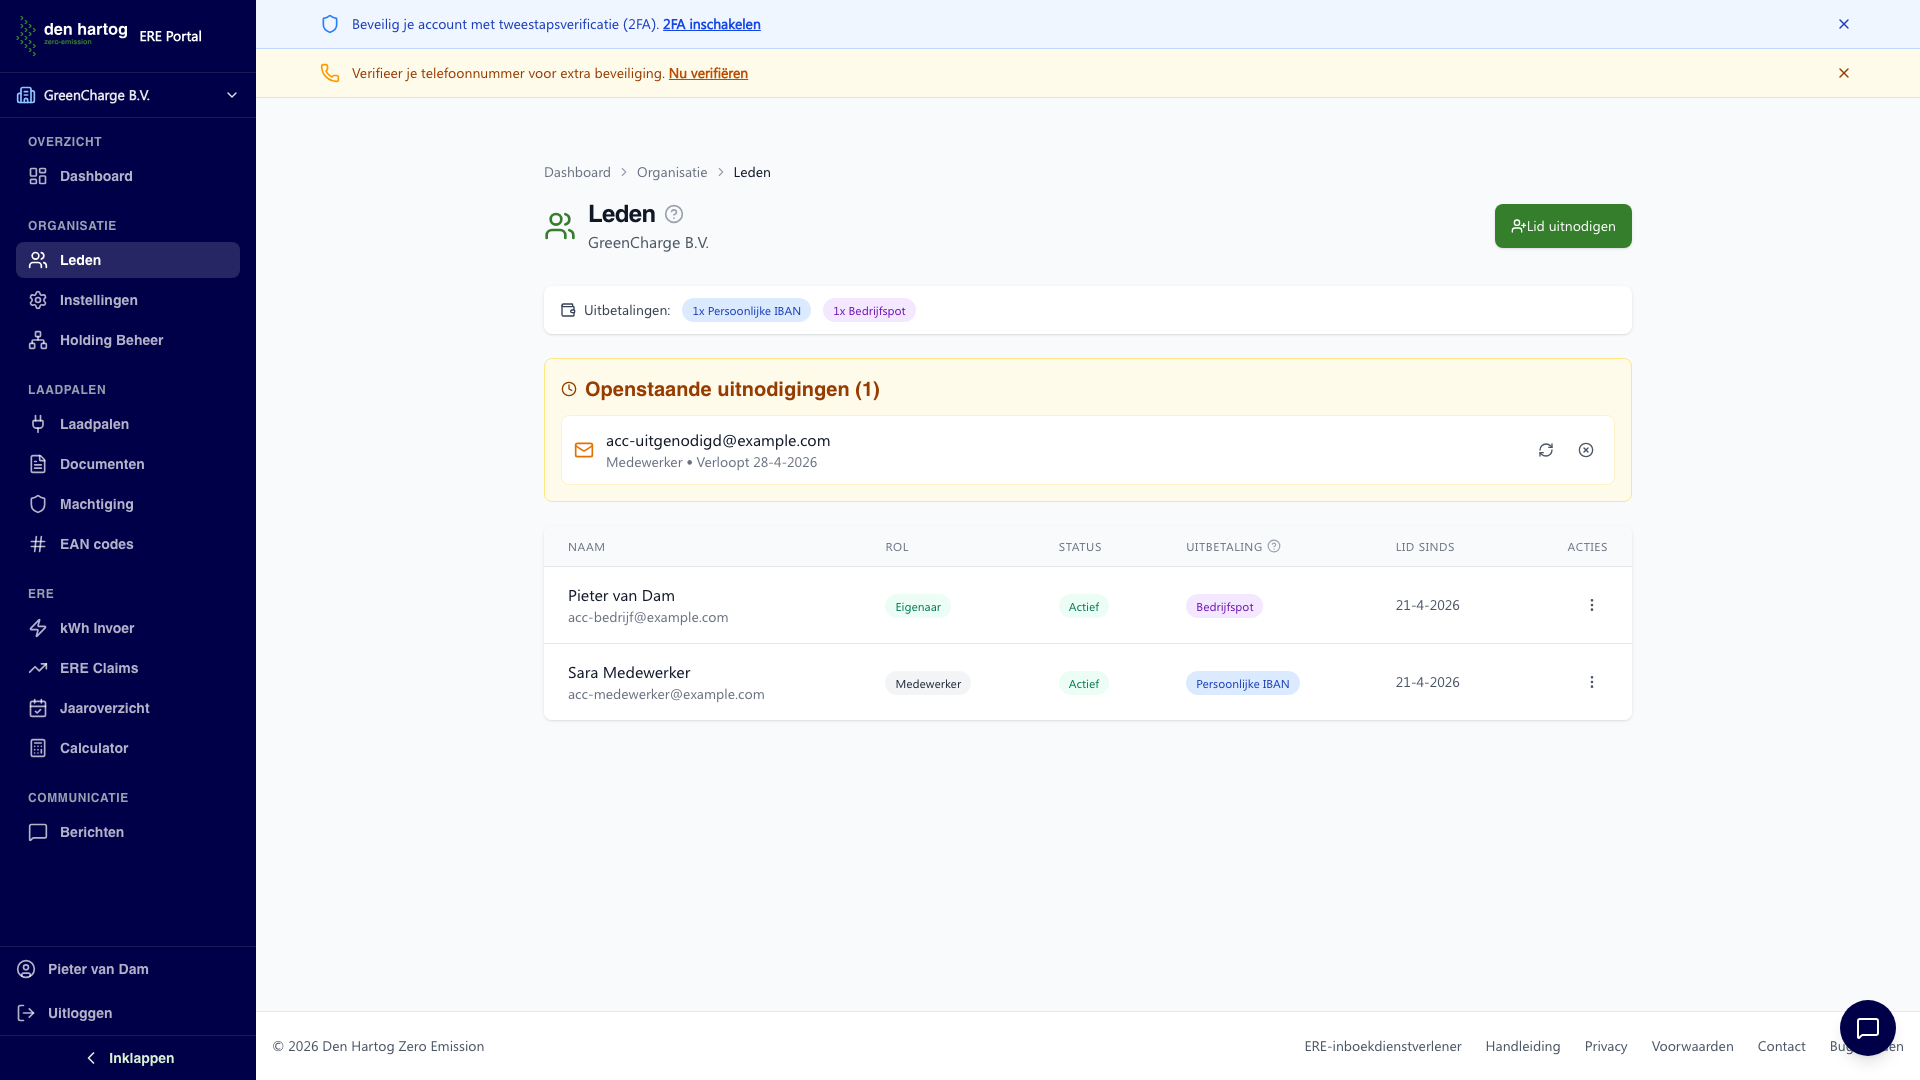Resend invitation to acc-uitgenodigd@example.com
The image size is (1920, 1080).
click(x=1546, y=450)
